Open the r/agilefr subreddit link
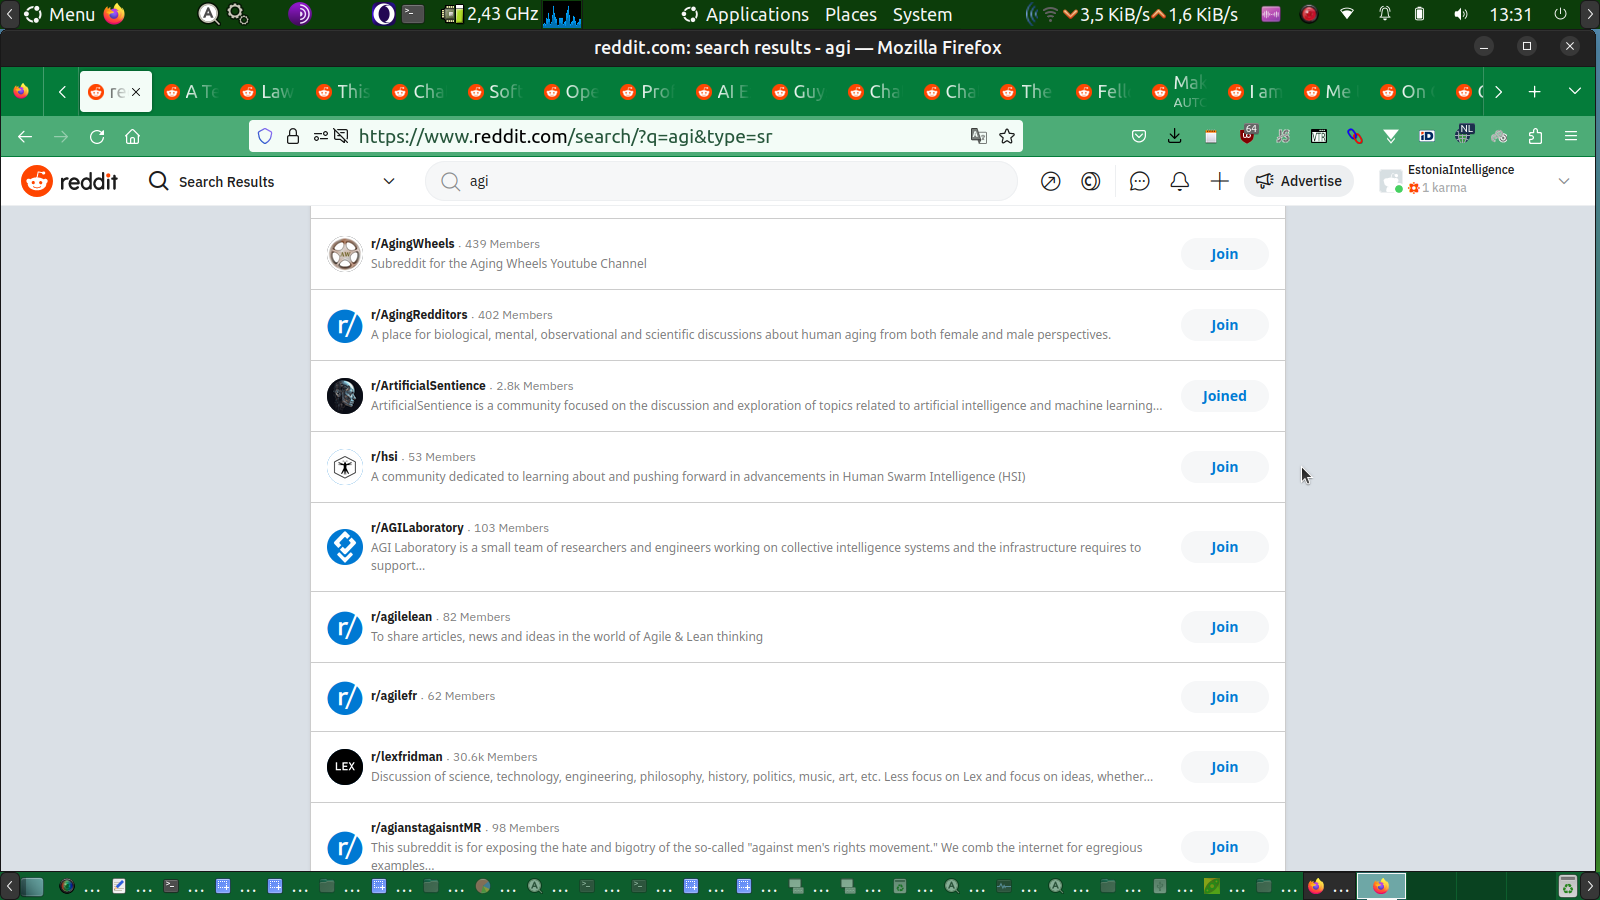 pyautogui.click(x=394, y=696)
